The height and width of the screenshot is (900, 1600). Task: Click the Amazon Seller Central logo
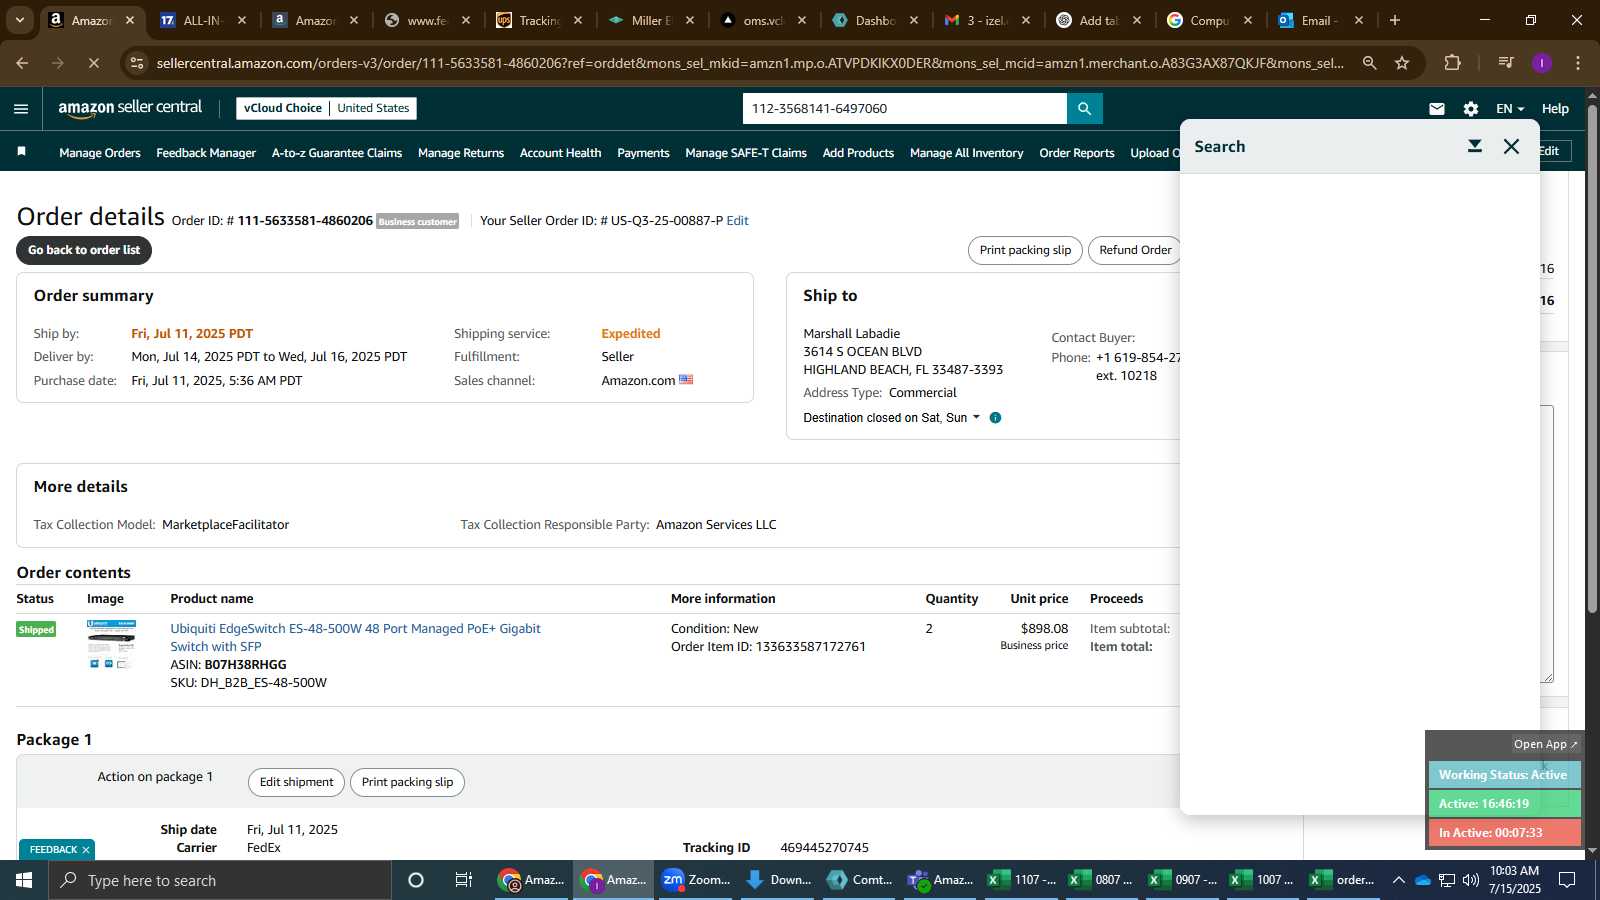[130, 108]
